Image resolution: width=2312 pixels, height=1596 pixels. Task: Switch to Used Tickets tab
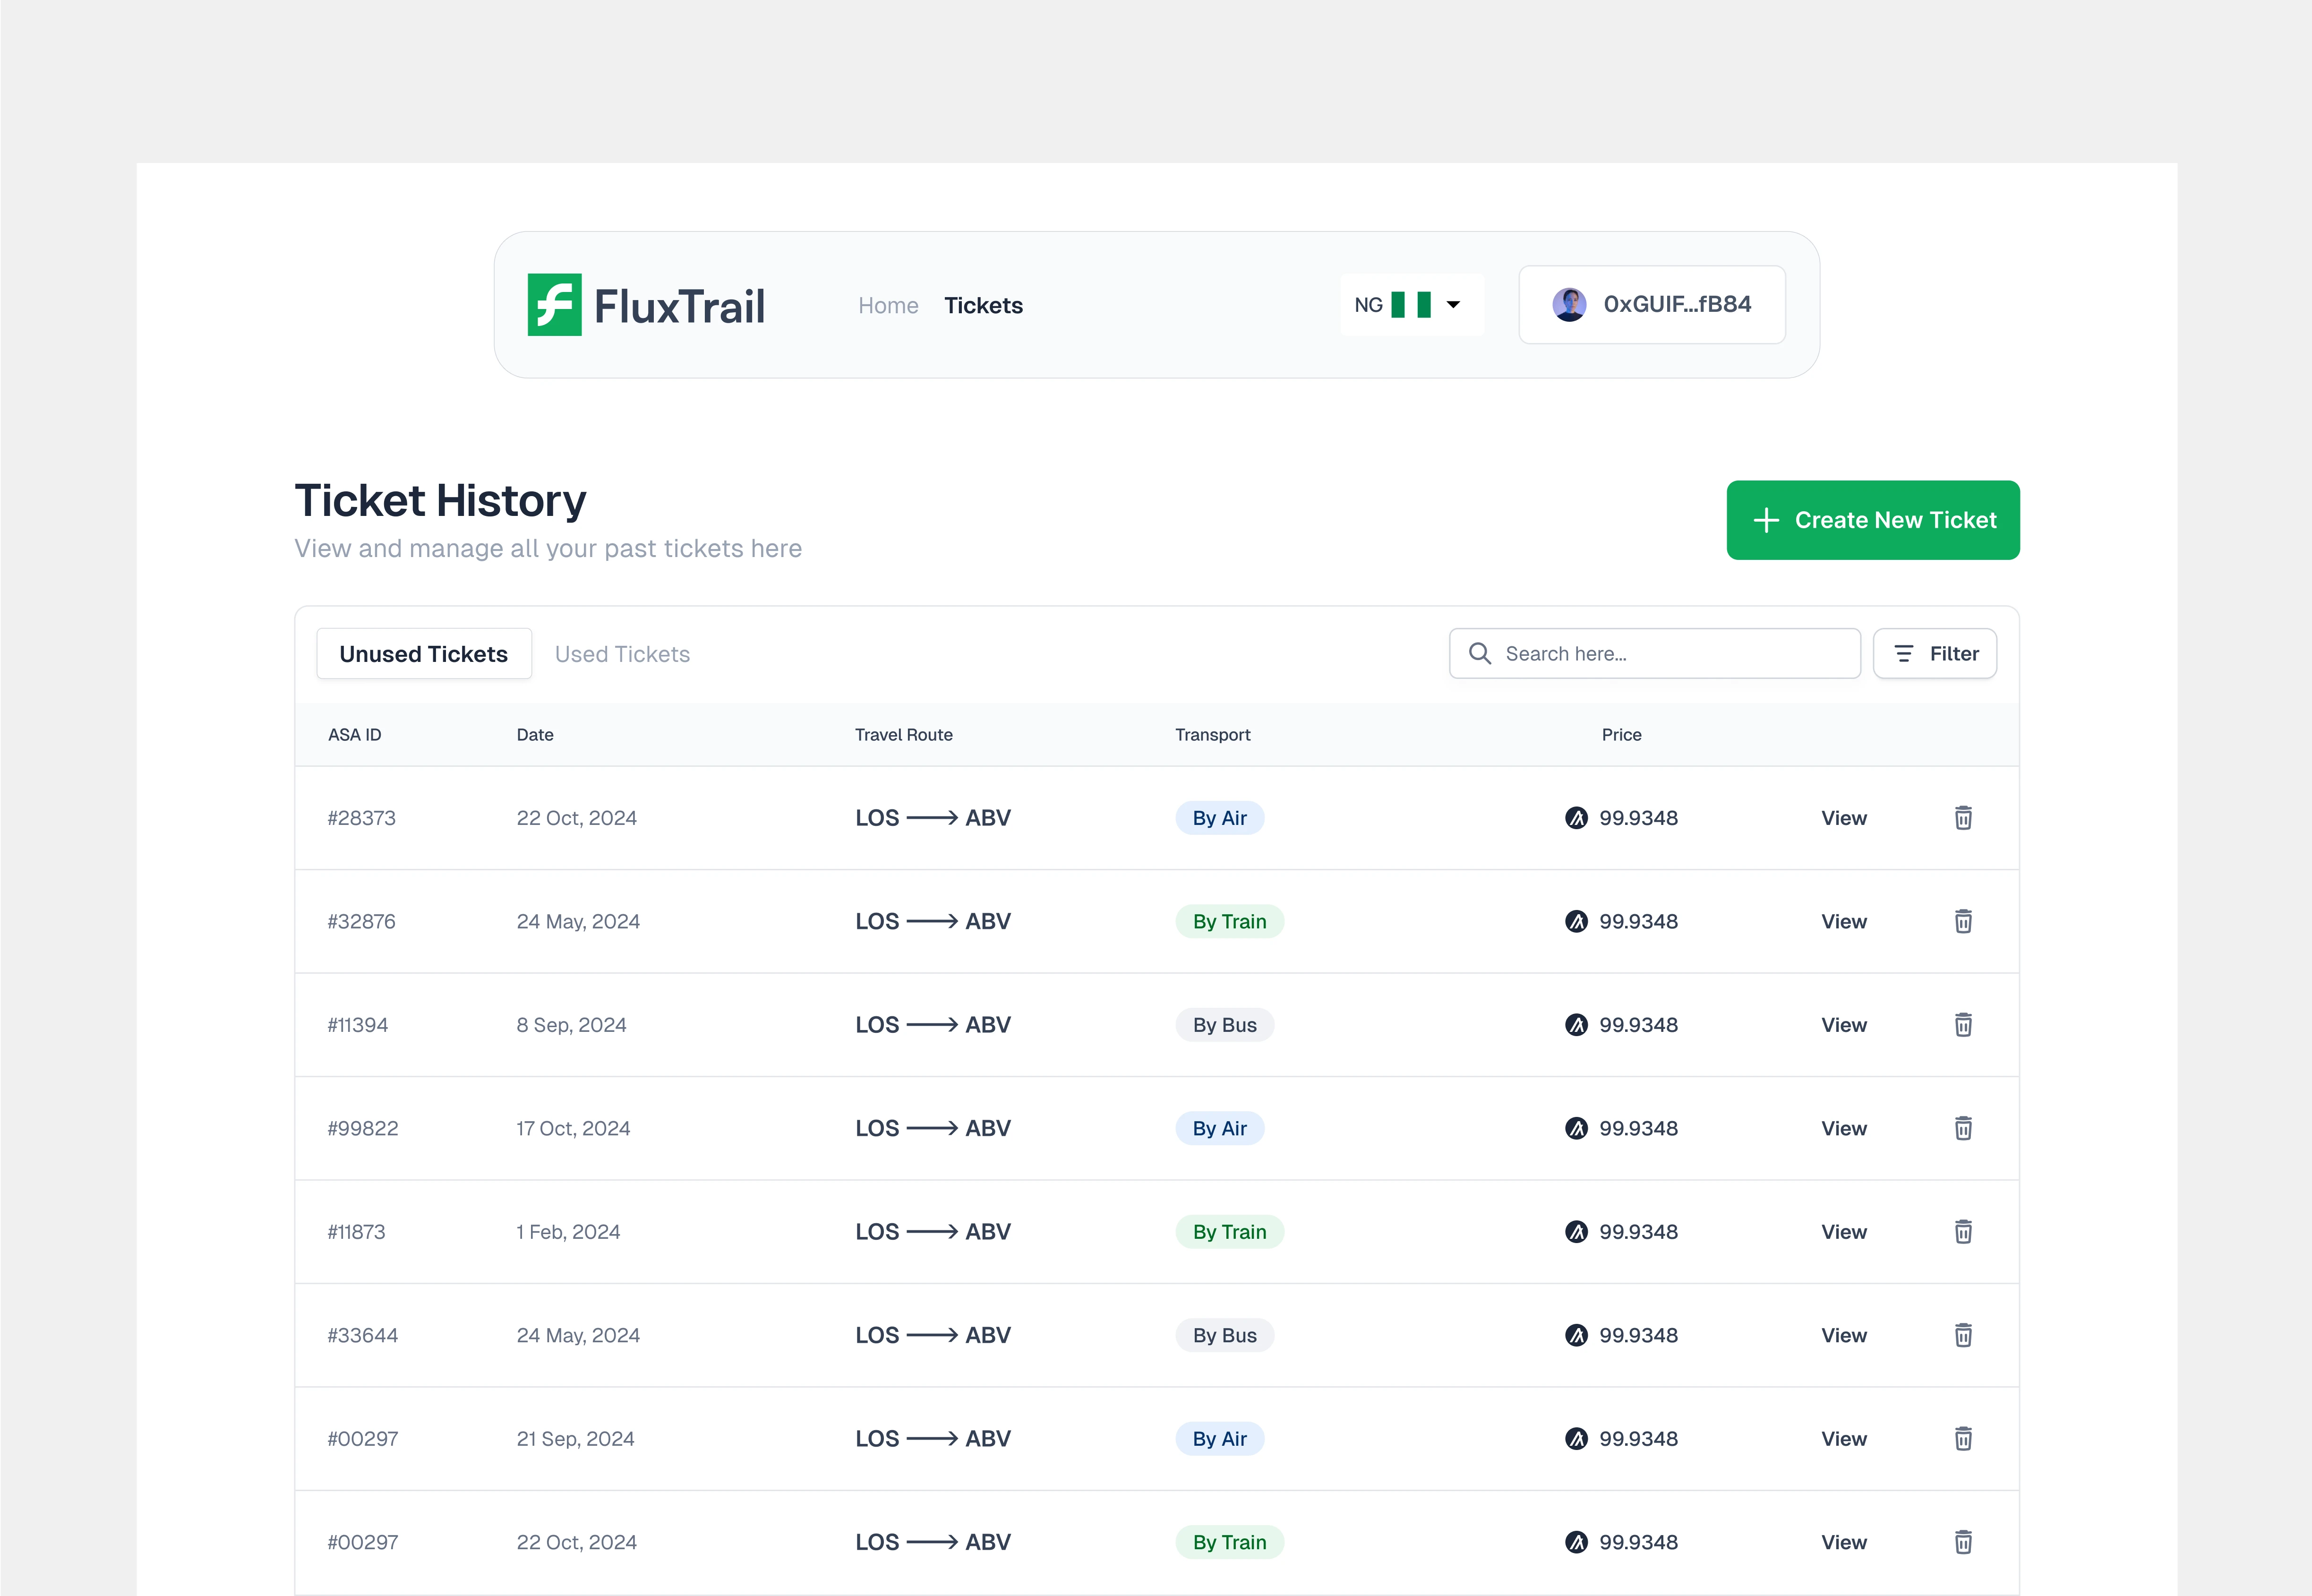622,654
